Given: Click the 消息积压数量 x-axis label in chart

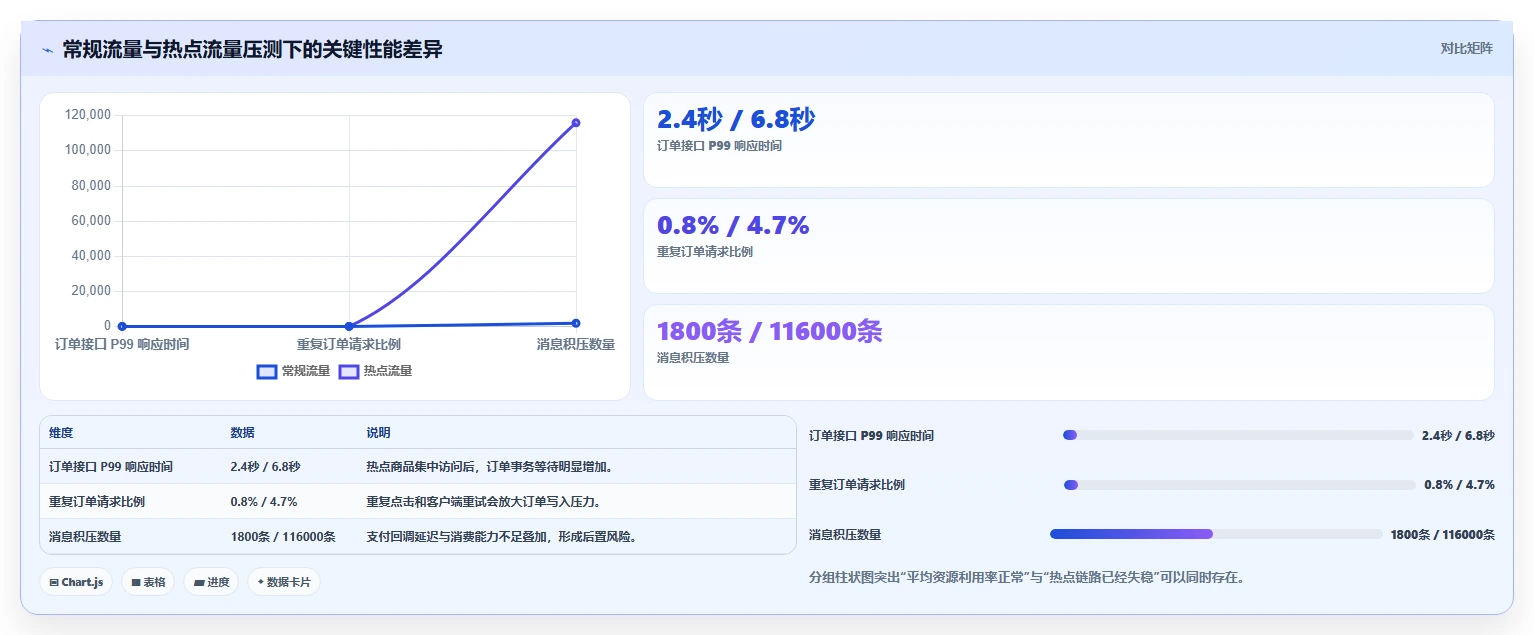Looking at the screenshot, I should click(575, 344).
